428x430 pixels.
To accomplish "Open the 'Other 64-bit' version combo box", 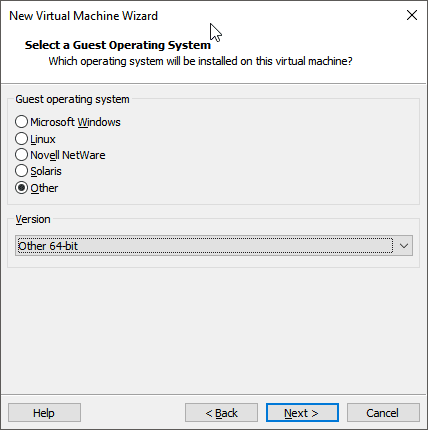I will (214, 246).
